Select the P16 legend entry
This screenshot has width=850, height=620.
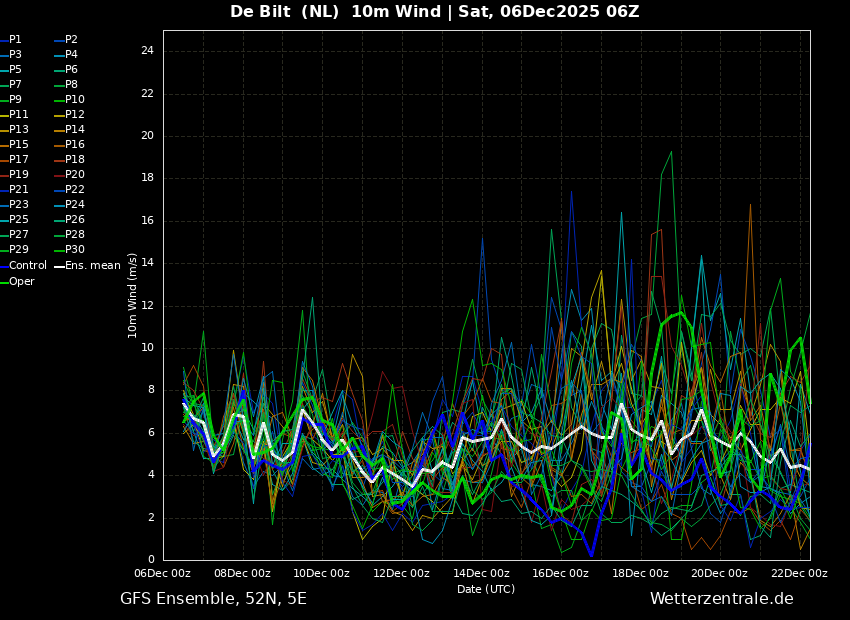(75, 145)
